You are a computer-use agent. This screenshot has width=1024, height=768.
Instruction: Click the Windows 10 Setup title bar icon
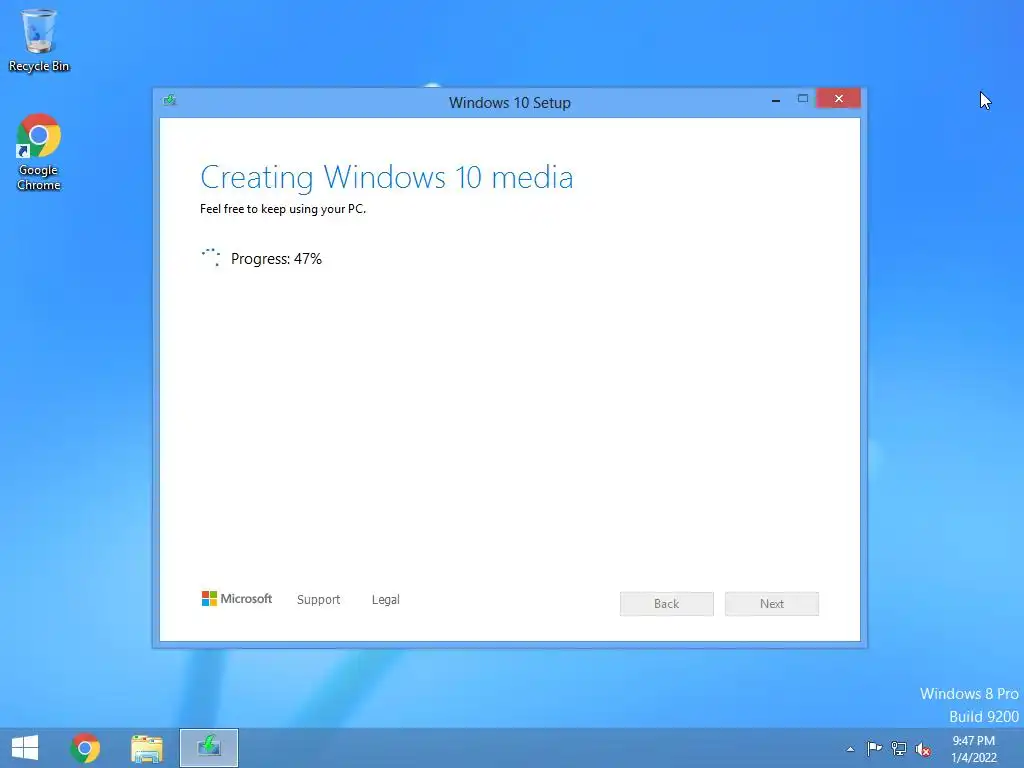[170, 100]
